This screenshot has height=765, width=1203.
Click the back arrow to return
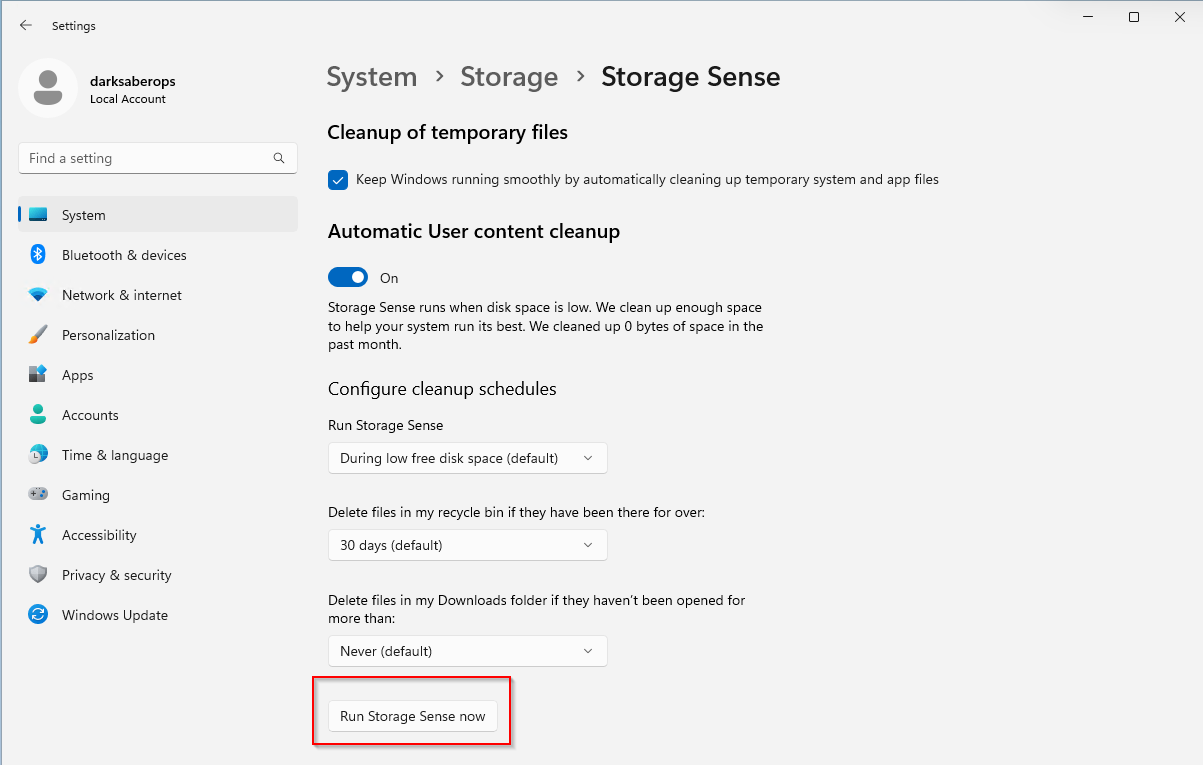pos(26,25)
